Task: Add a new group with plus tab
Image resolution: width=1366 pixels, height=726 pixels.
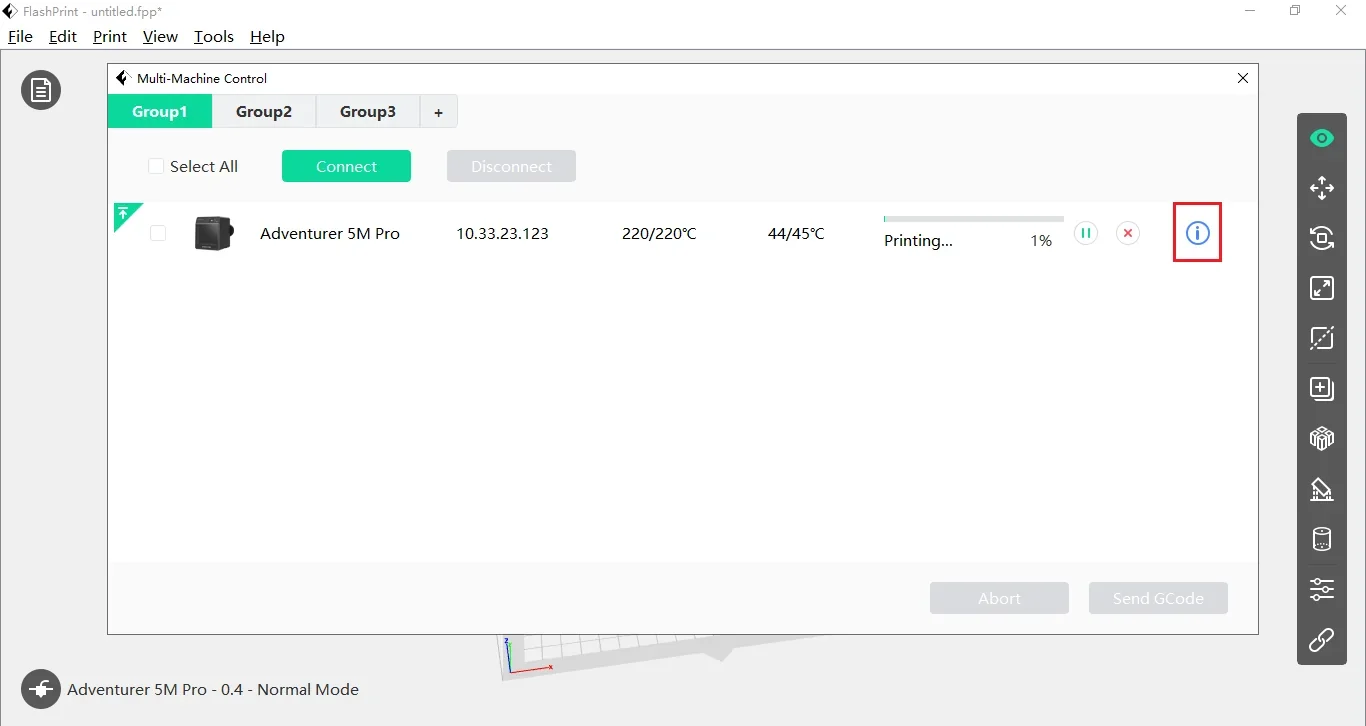Action: click(438, 113)
